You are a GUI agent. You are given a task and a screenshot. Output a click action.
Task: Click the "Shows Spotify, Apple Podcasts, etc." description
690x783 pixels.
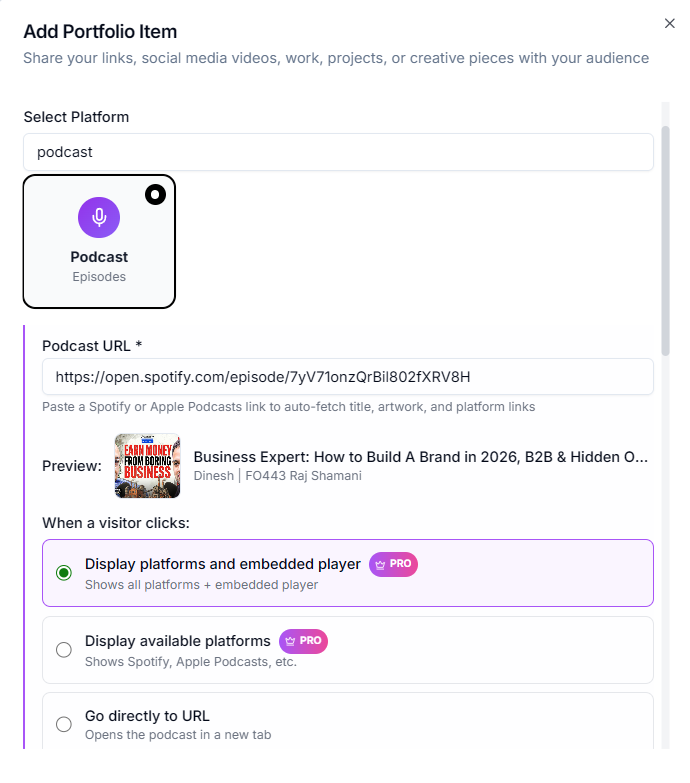[190, 661]
